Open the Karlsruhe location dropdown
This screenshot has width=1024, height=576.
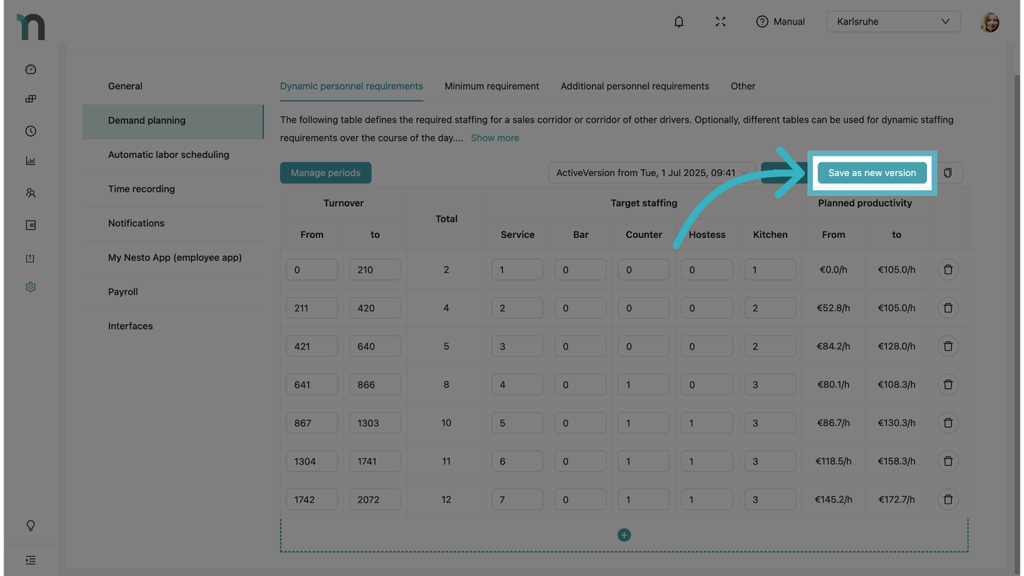pos(892,21)
